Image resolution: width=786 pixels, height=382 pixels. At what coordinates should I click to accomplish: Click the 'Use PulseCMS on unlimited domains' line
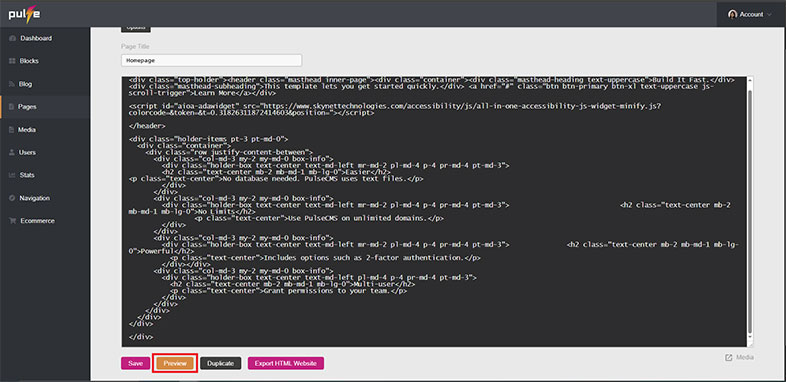pyautogui.click(x=319, y=218)
